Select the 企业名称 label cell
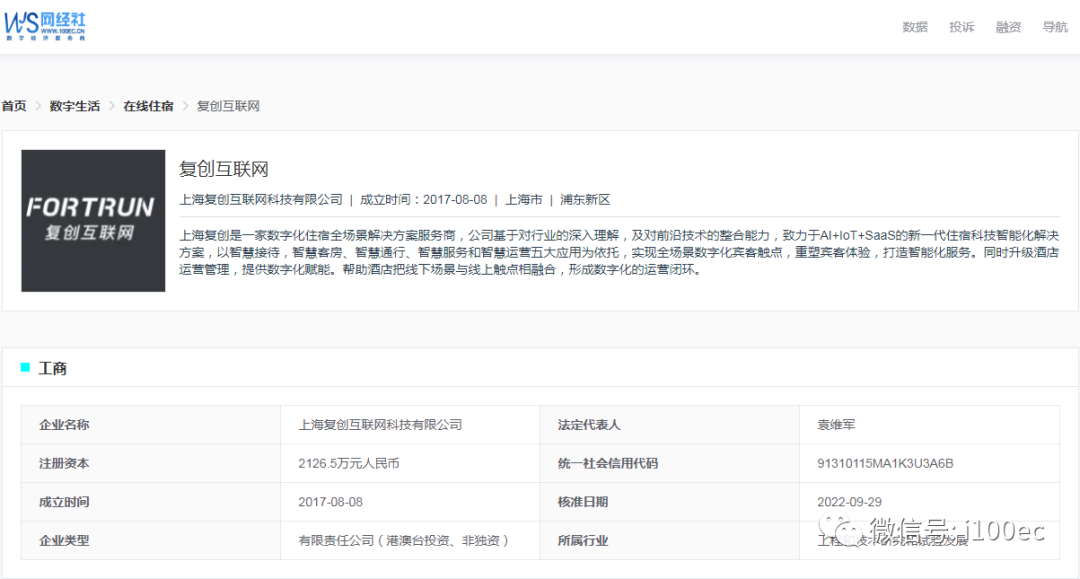 pyautogui.click(x=151, y=425)
